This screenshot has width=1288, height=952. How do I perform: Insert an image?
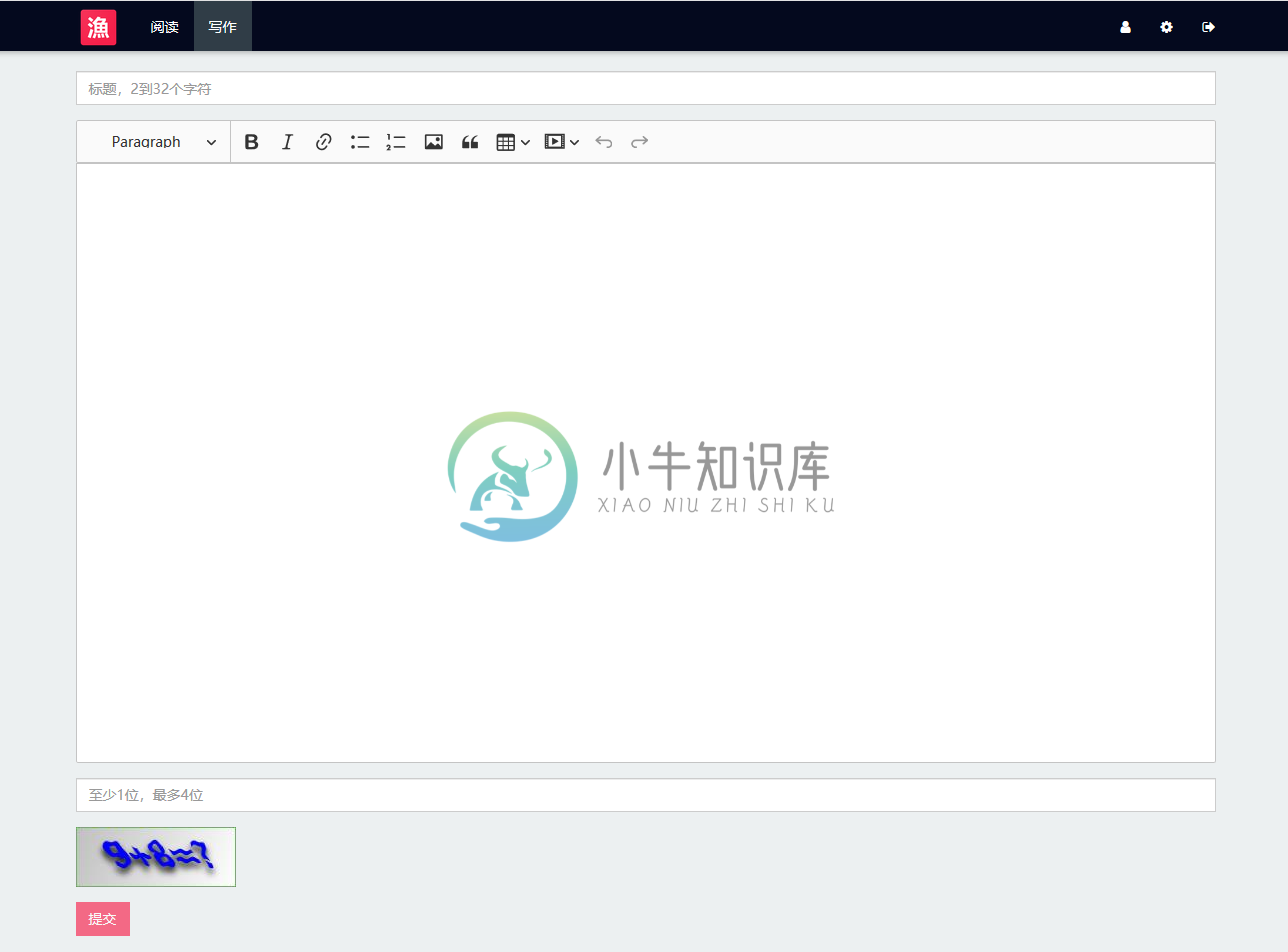coord(433,142)
